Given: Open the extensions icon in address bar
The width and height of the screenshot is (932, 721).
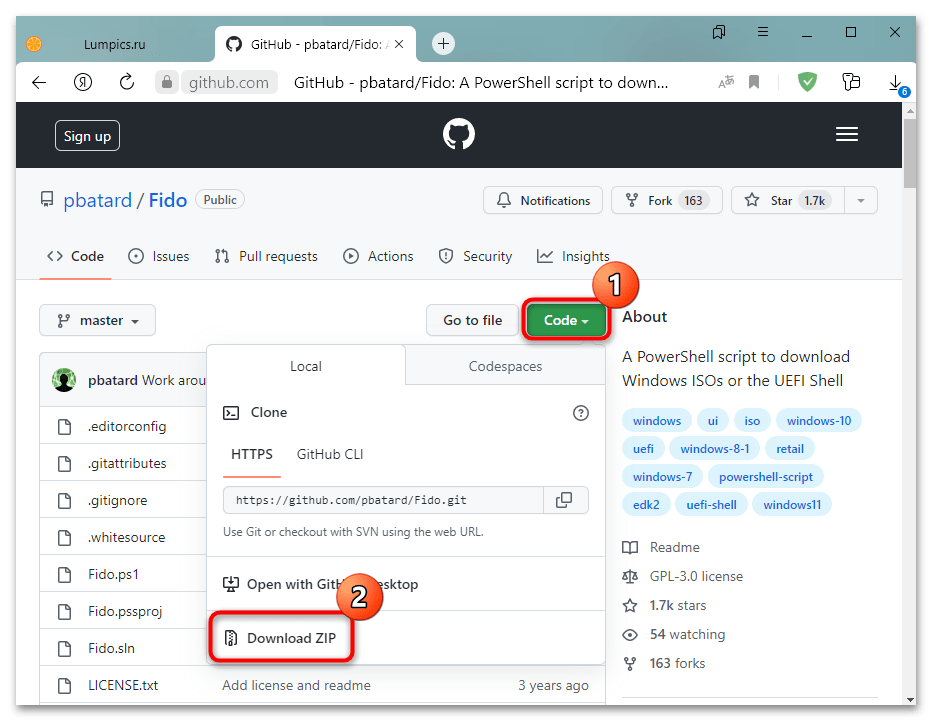Looking at the screenshot, I should 851,82.
